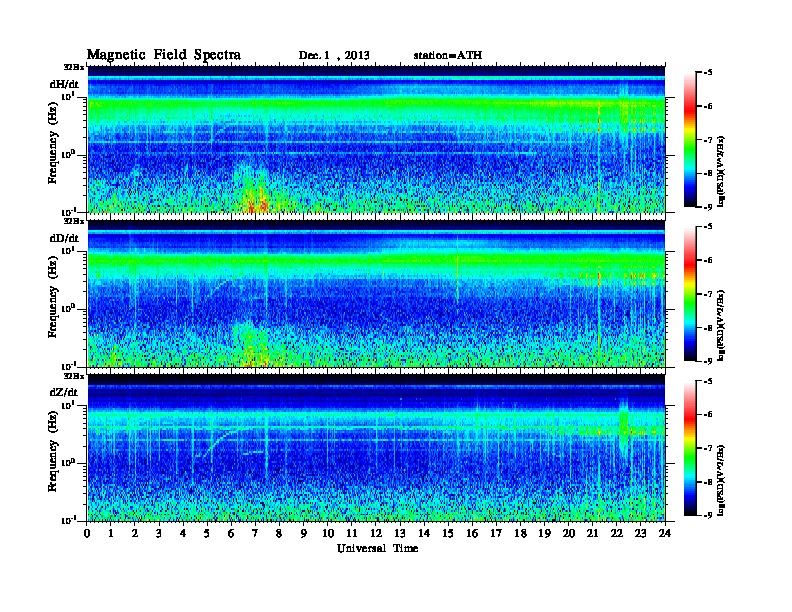Click inside the dZ/dt spectrogram plot

point(376,448)
